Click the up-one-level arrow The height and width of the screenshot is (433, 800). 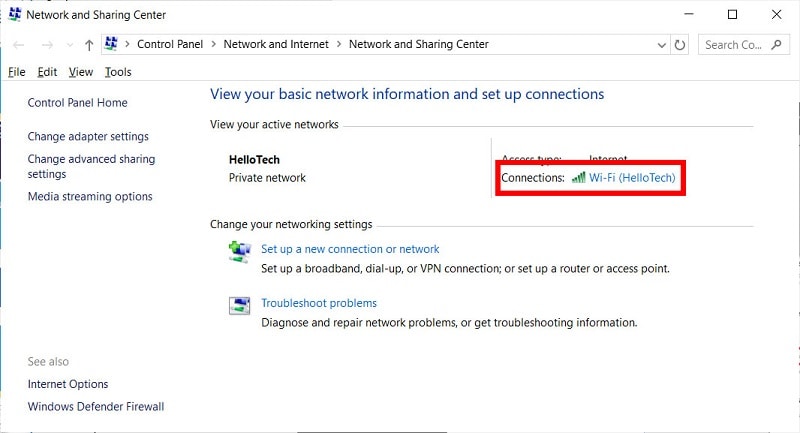89,45
